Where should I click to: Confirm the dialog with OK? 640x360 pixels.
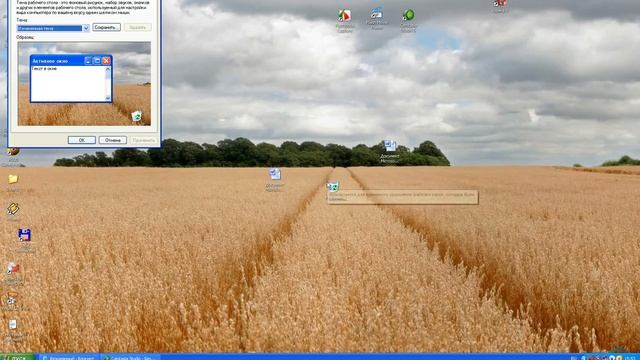tap(82, 140)
